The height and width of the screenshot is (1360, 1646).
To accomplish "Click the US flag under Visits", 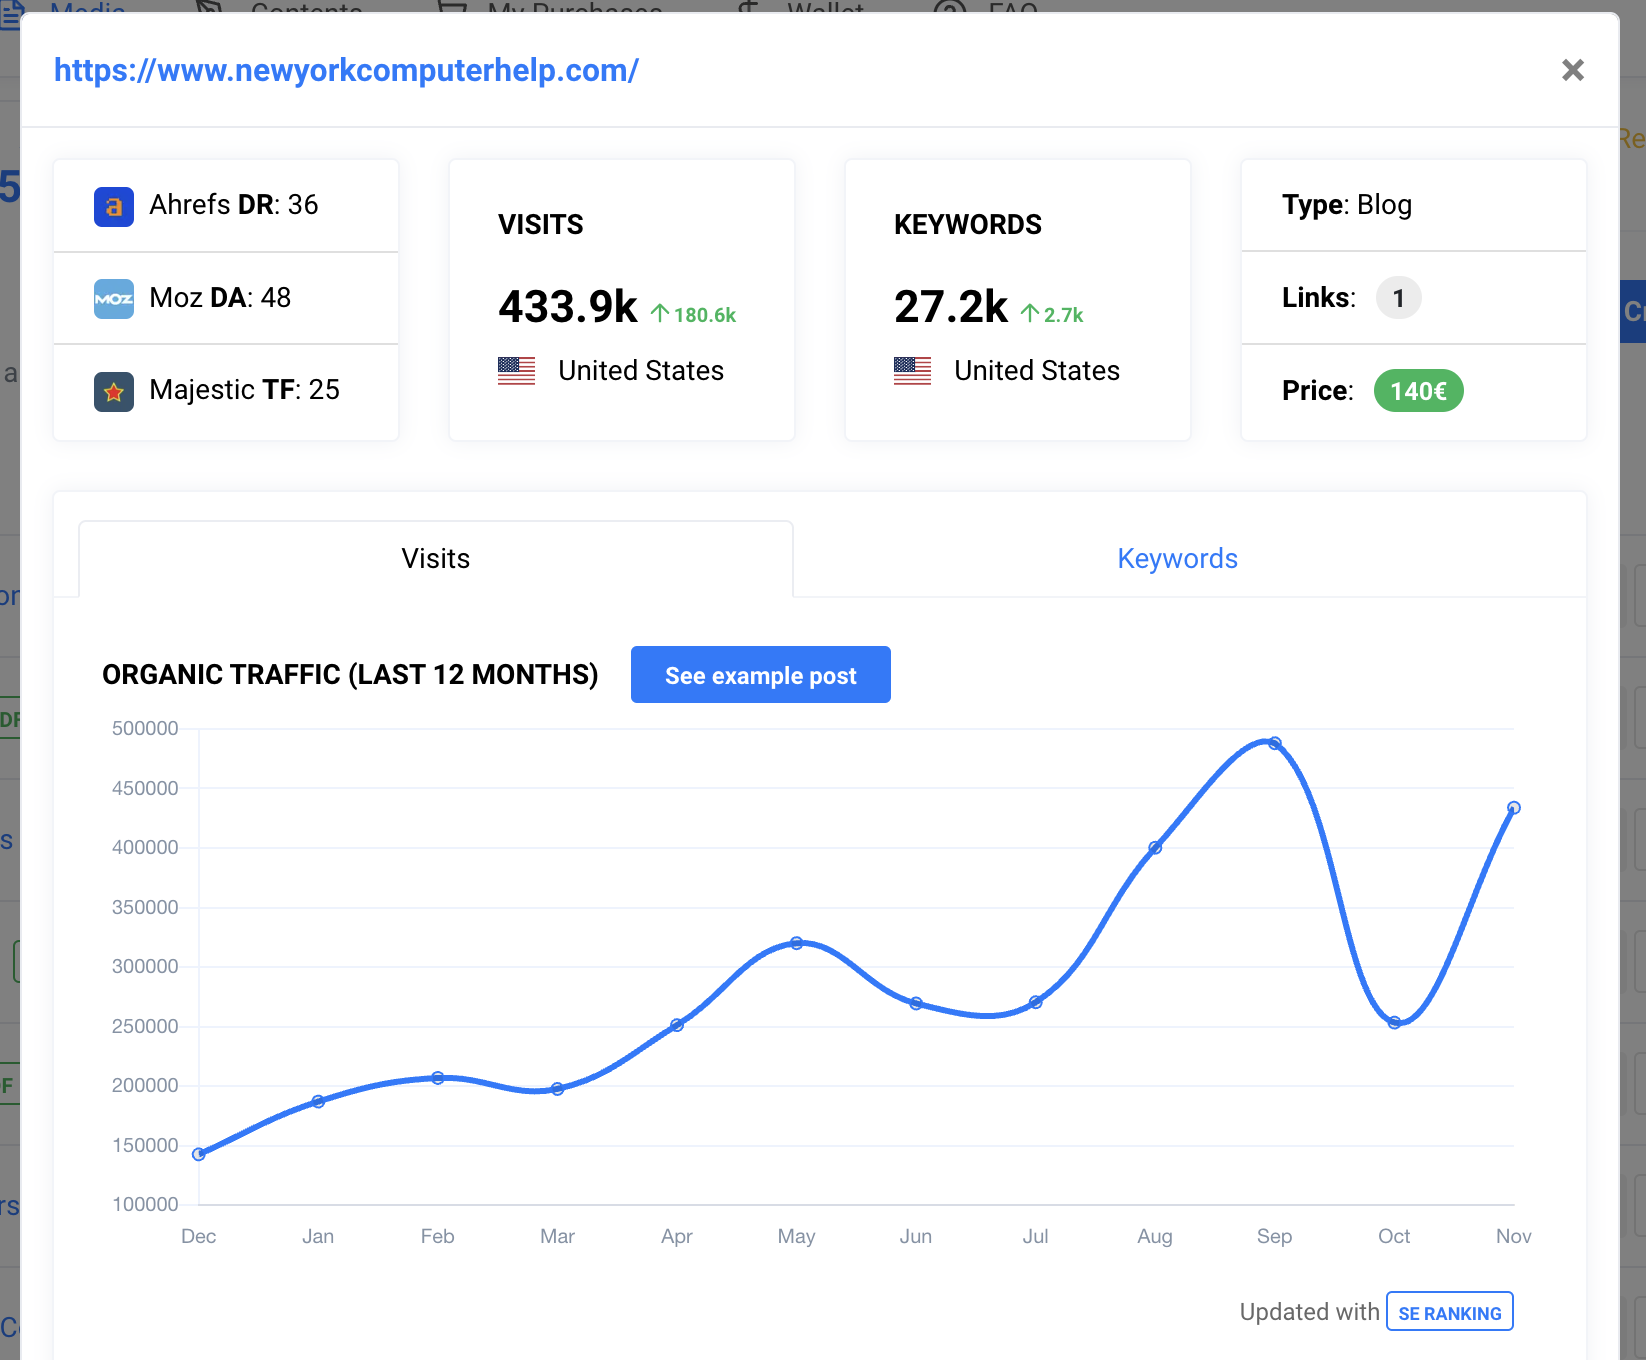I will [516, 371].
